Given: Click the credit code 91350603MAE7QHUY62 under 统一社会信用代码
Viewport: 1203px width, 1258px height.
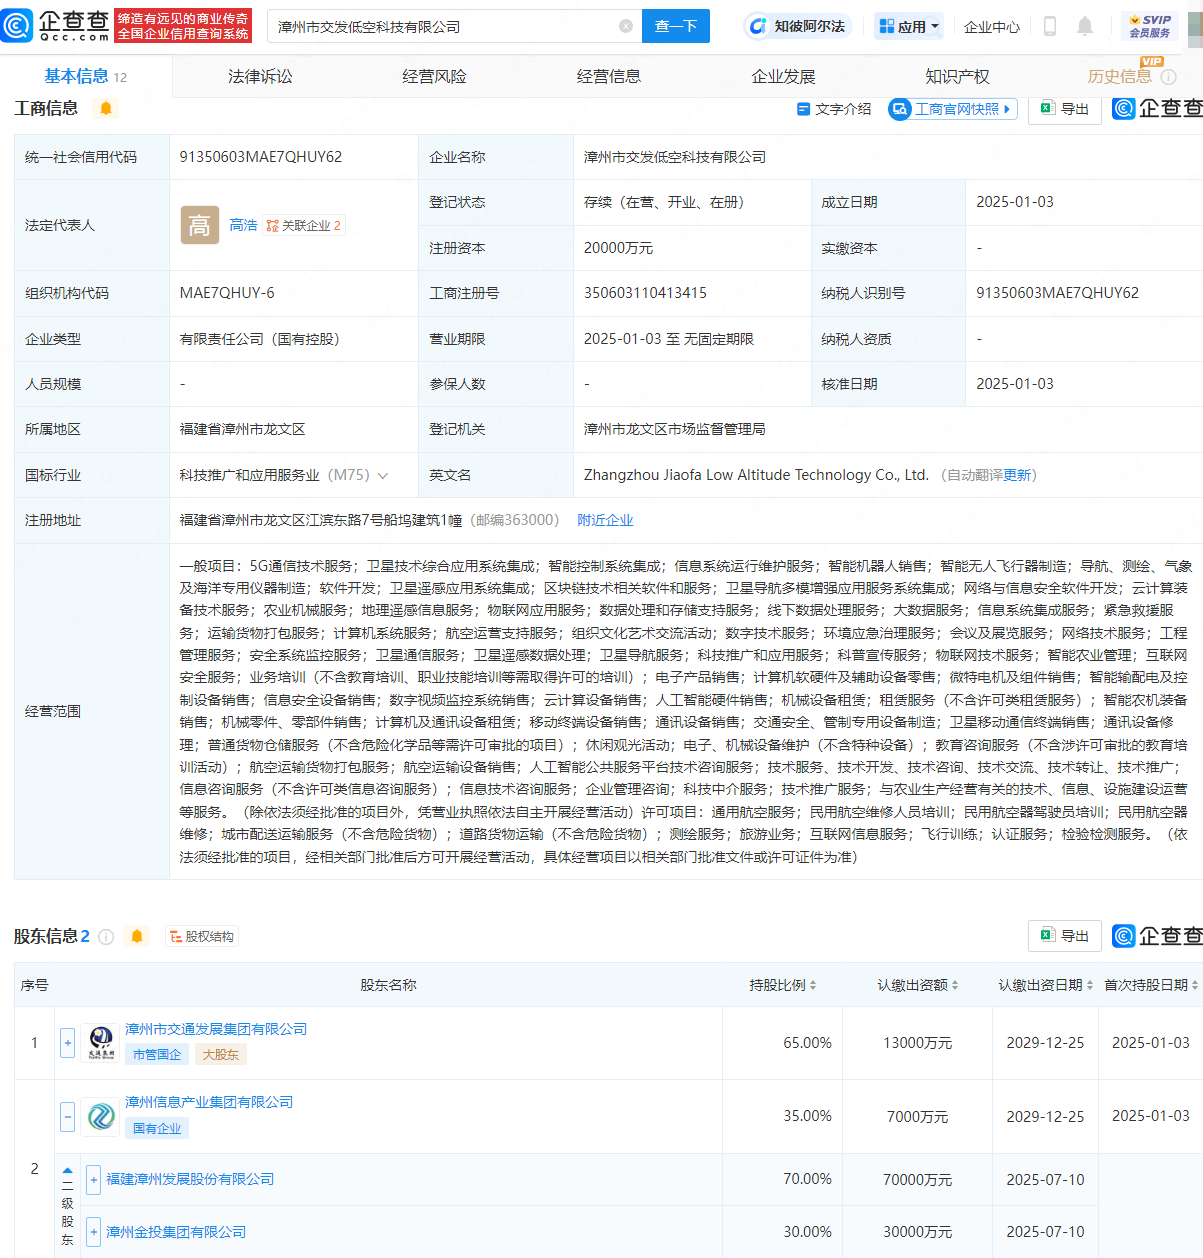Looking at the screenshot, I should tap(261, 157).
